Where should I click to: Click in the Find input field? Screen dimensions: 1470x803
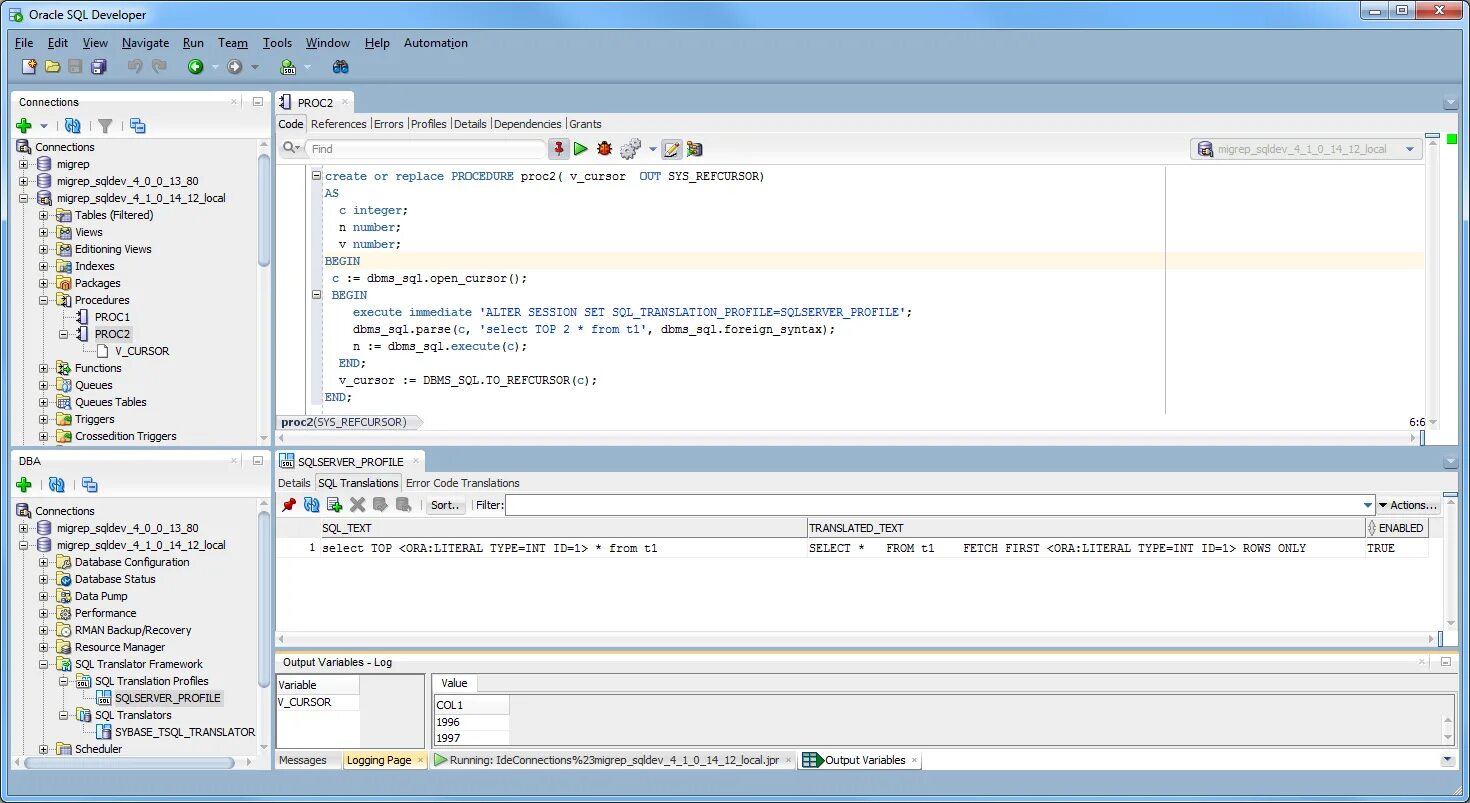(425, 148)
